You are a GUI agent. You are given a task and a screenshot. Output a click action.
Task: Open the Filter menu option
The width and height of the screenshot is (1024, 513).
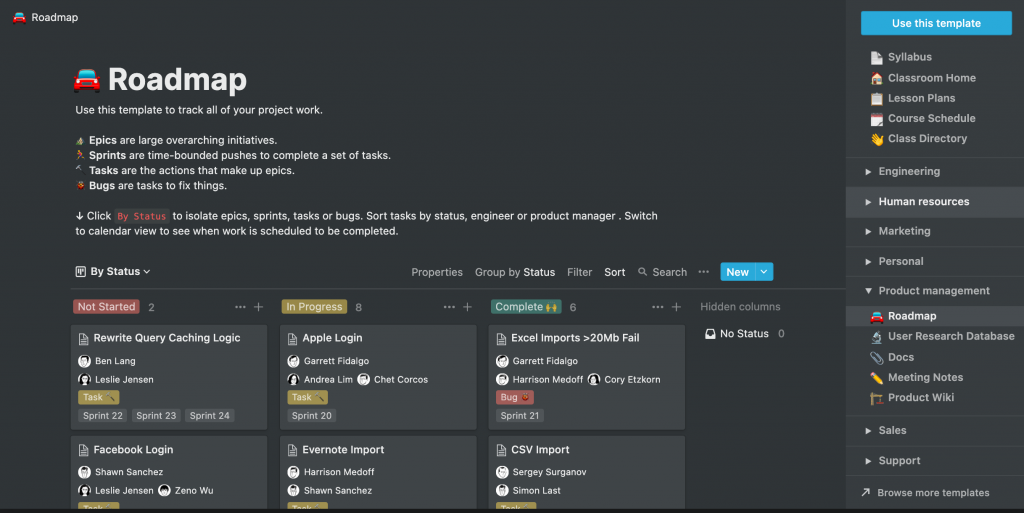click(x=579, y=272)
